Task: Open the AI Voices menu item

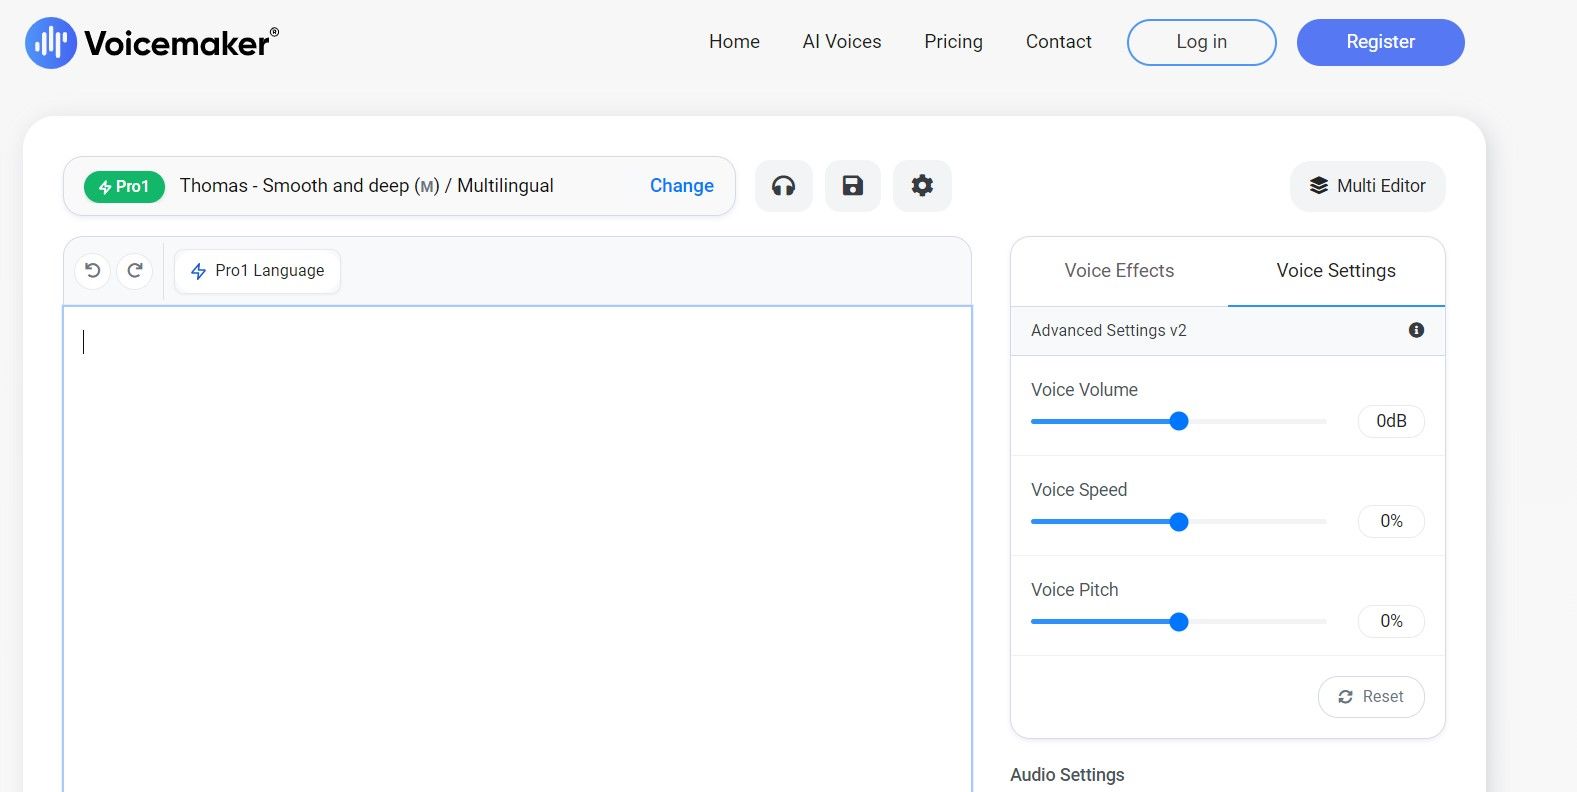Action: pyautogui.click(x=841, y=42)
